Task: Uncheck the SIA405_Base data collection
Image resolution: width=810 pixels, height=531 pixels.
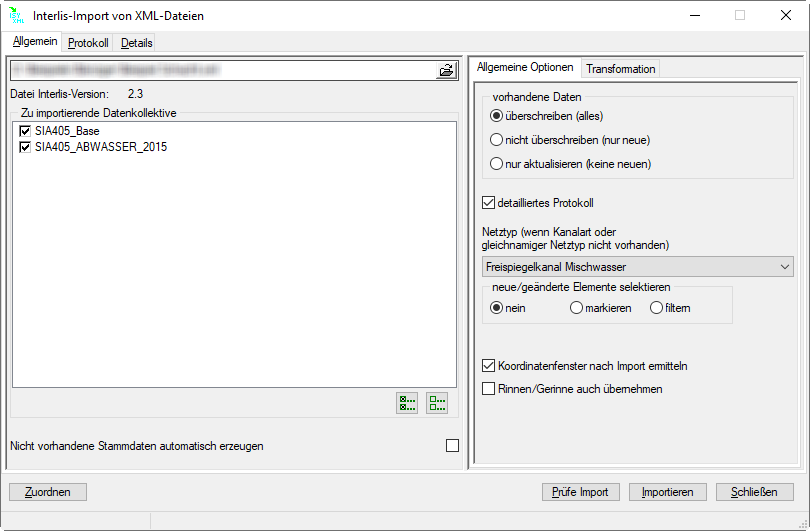Action: [x=25, y=131]
